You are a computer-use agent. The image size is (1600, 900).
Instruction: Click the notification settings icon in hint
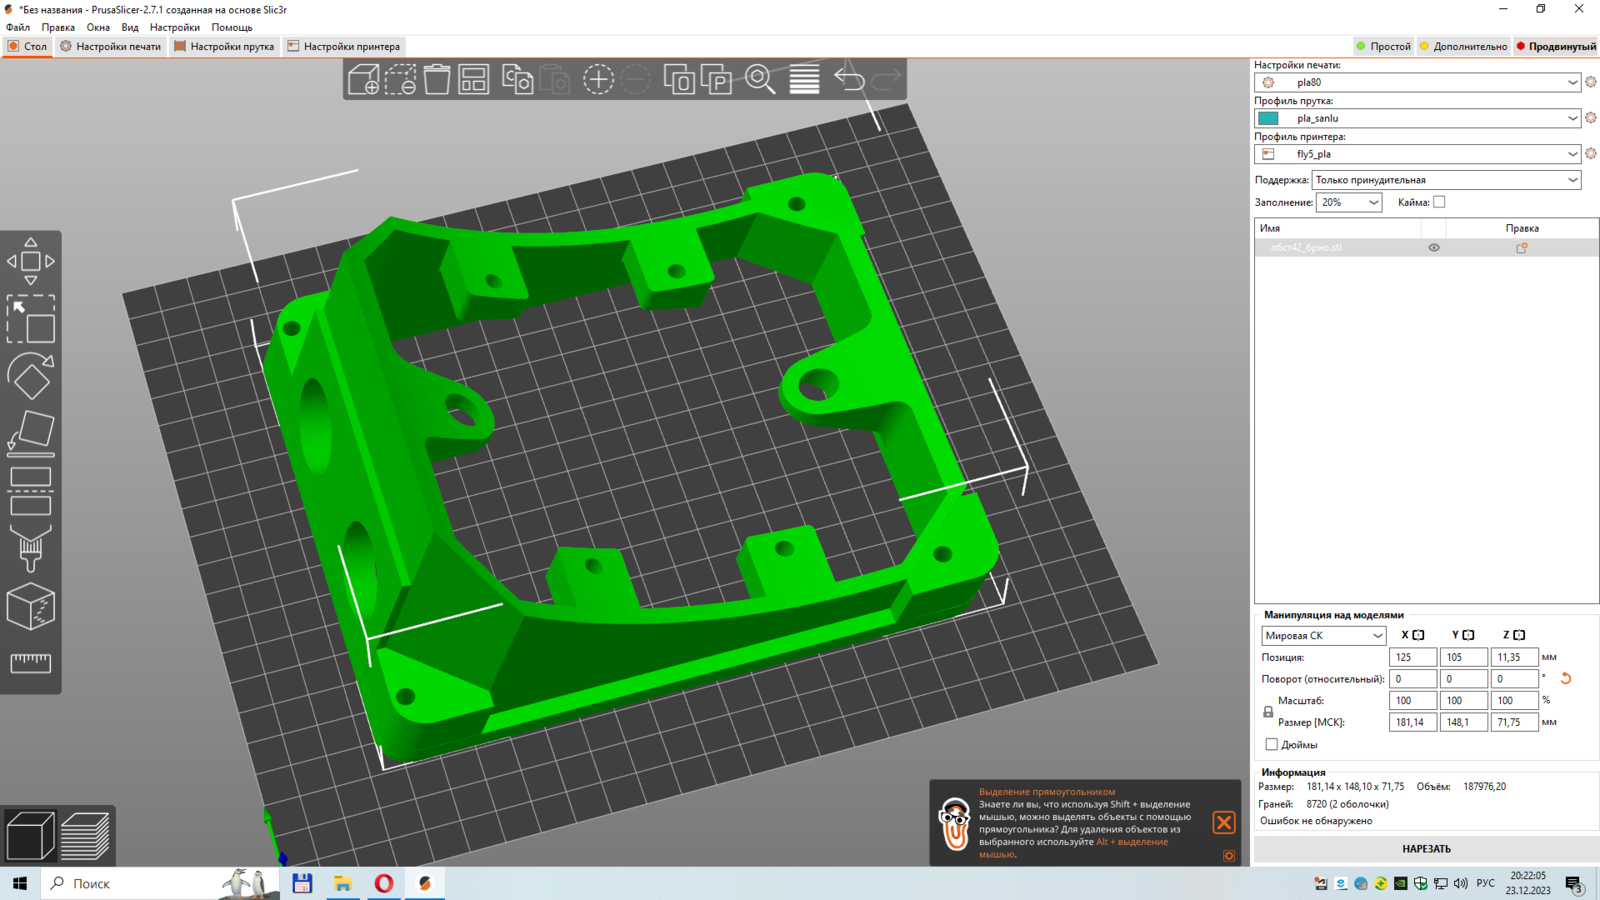click(x=1229, y=856)
